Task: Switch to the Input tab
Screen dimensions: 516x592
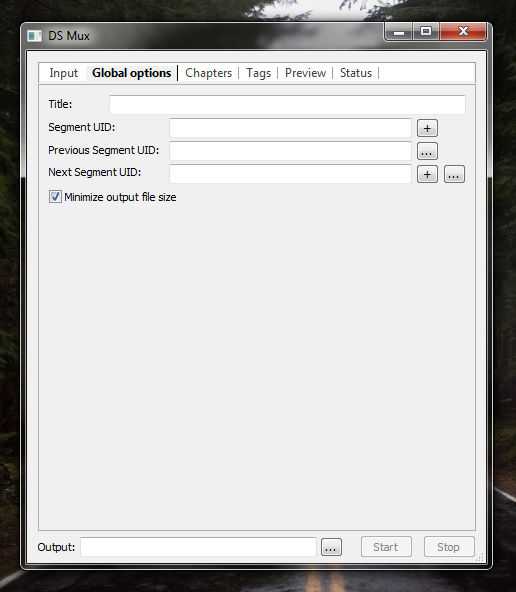Action: [x=63, y=73]
